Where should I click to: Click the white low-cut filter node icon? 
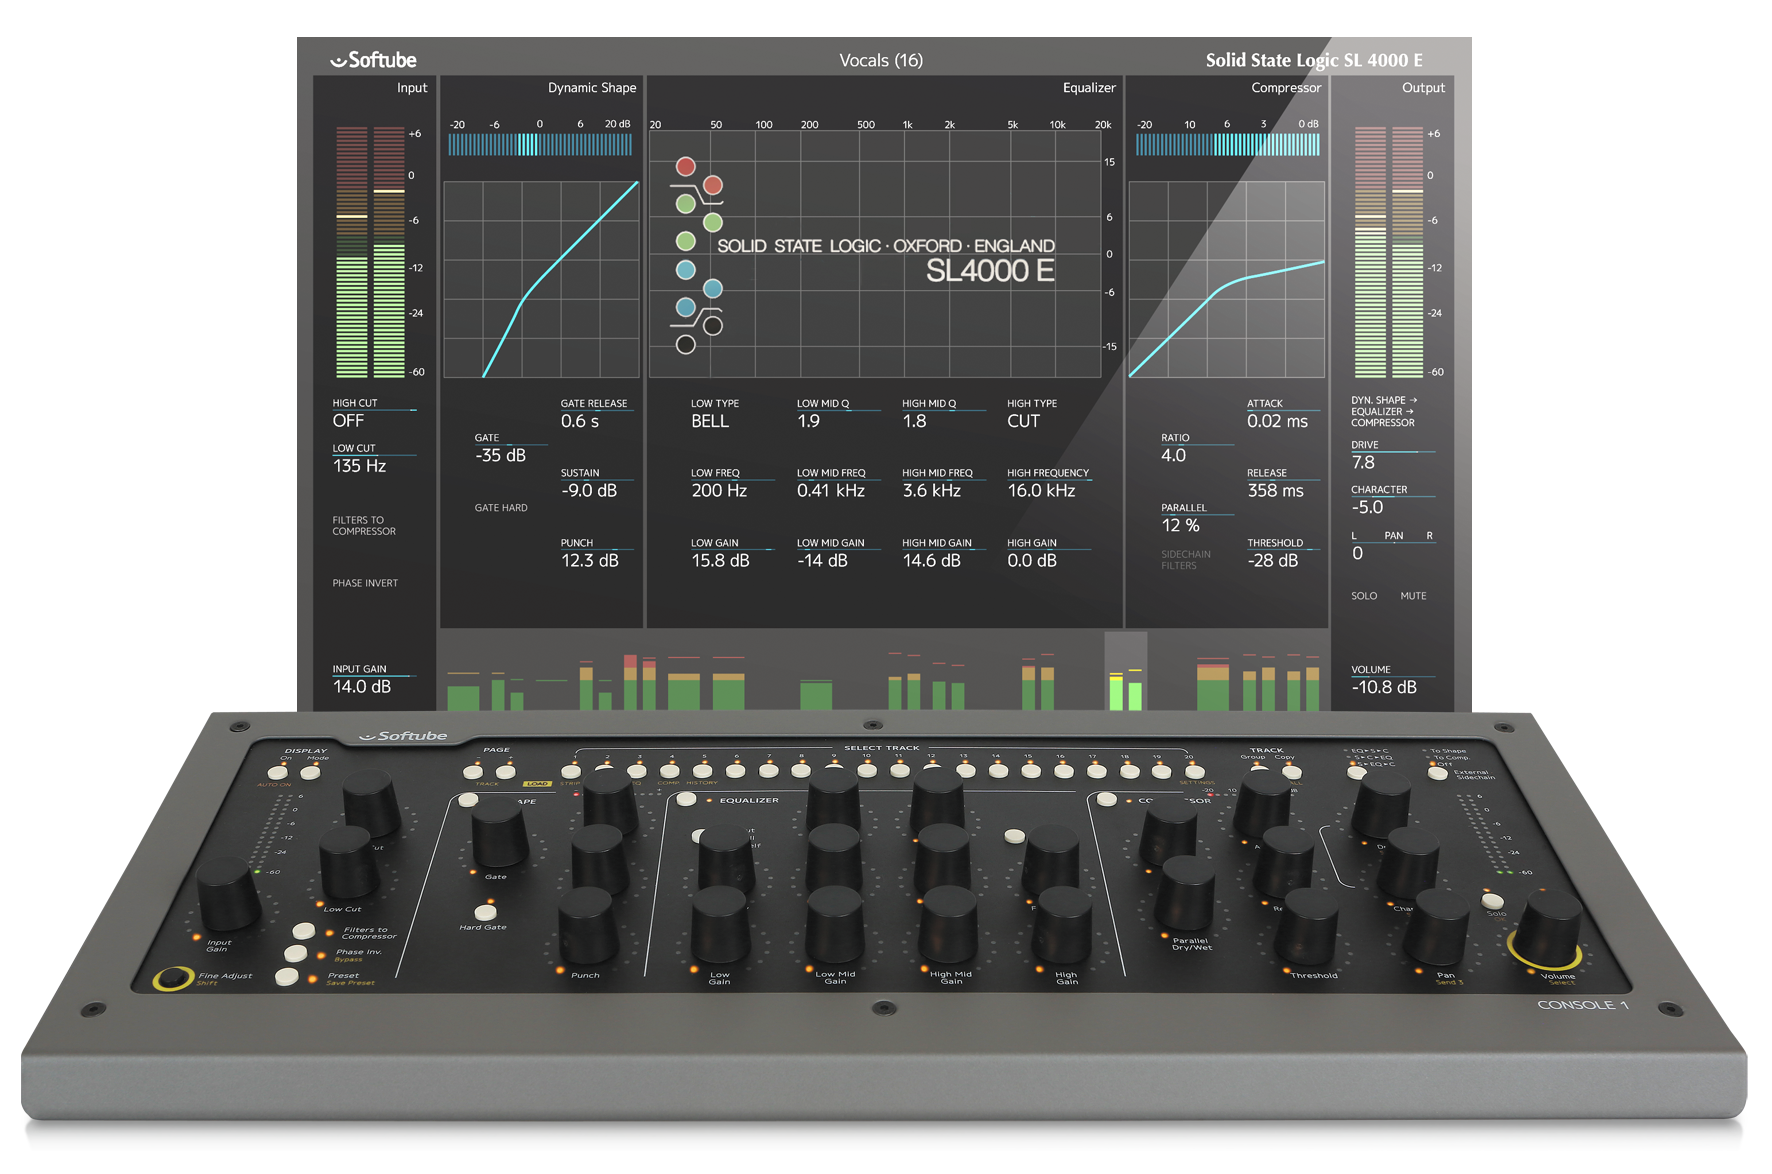[686, 345]
